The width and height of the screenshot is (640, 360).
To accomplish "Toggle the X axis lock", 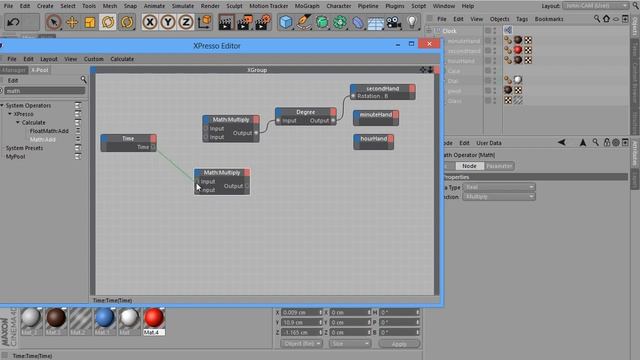I will [x=150, y=22].
